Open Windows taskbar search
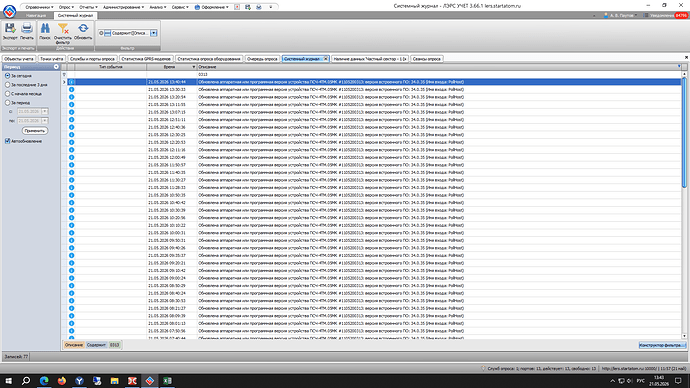 (26, 381)
